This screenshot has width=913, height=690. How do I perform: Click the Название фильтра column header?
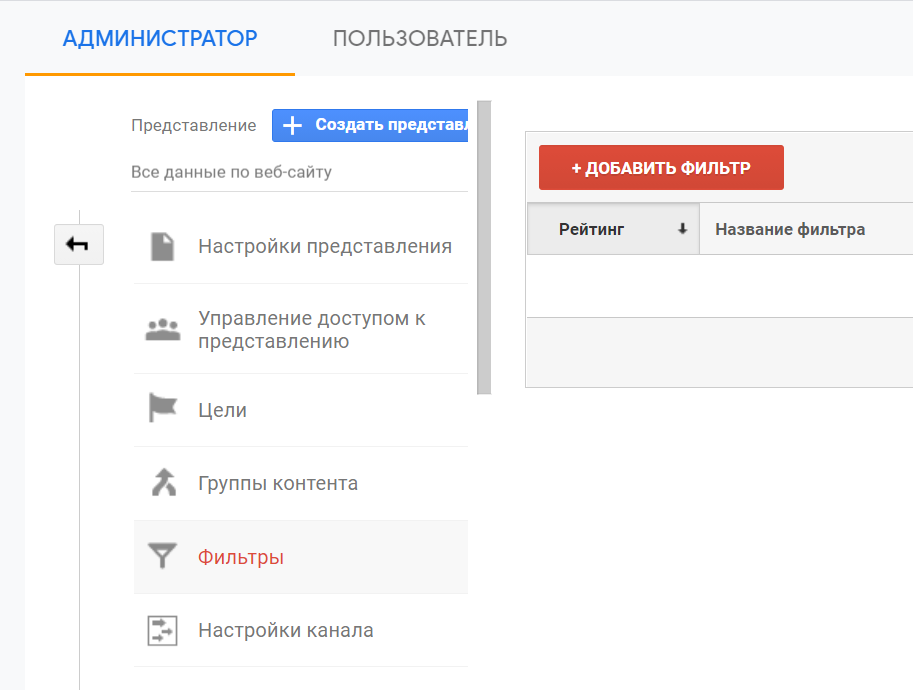(790, 229)
